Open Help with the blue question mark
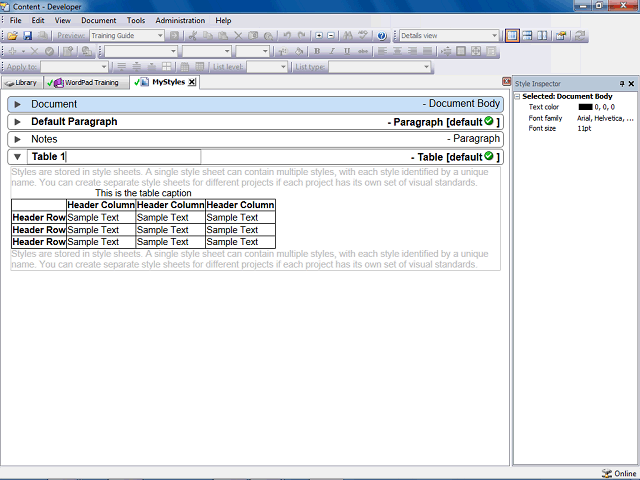This screenshot has height=480, width=640. [x=382, y=36]
